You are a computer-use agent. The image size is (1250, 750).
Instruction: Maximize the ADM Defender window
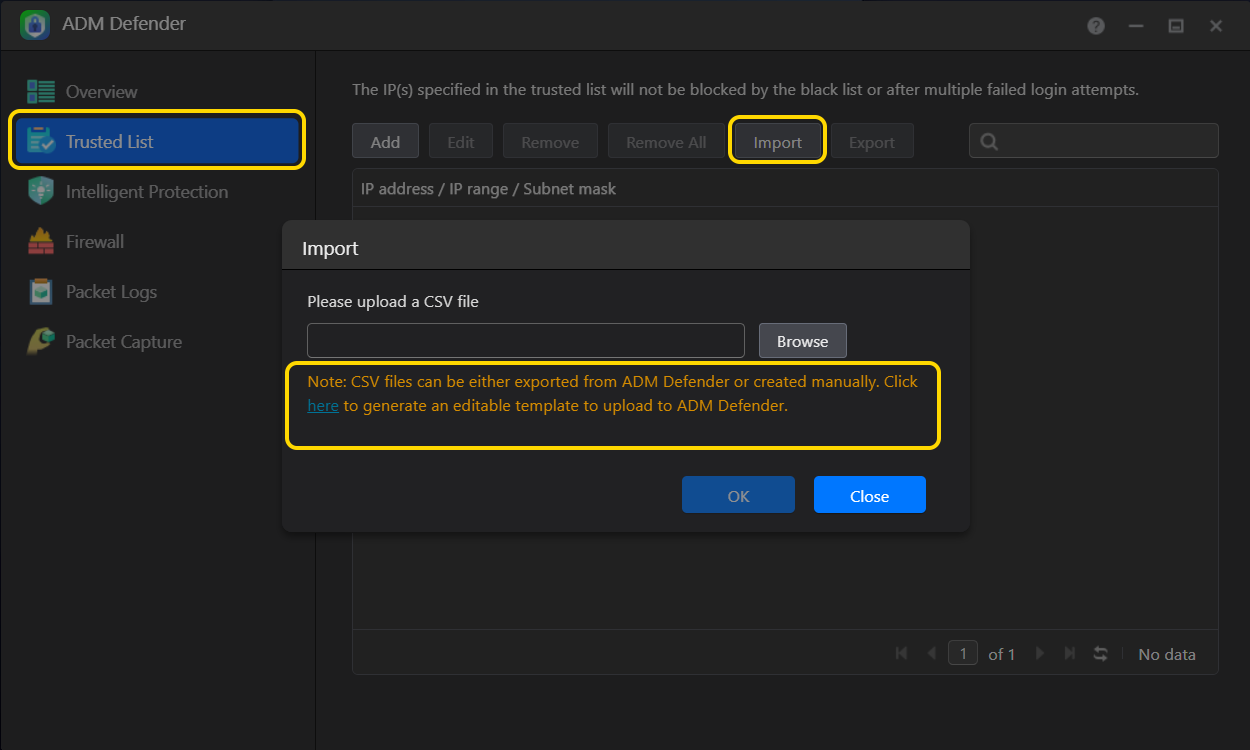pos(1176,26)
